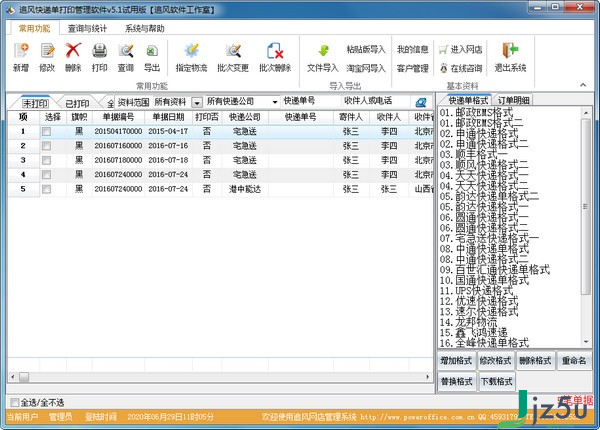Select the 未打印 tab
The image size is (600, 430).
[x=35, y=103]
